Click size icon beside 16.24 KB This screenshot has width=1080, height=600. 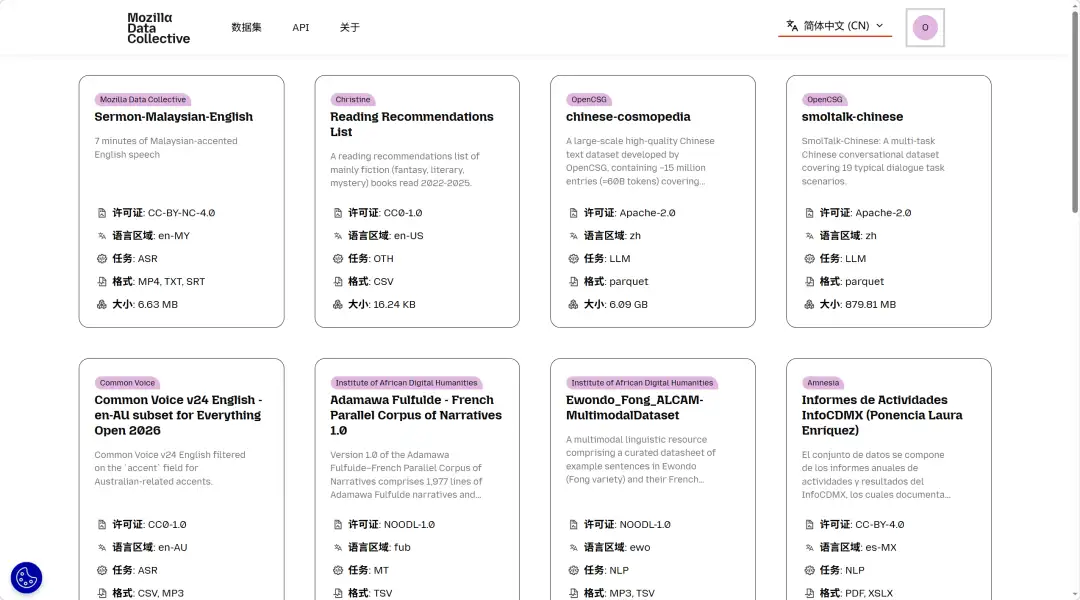(338, 304)
